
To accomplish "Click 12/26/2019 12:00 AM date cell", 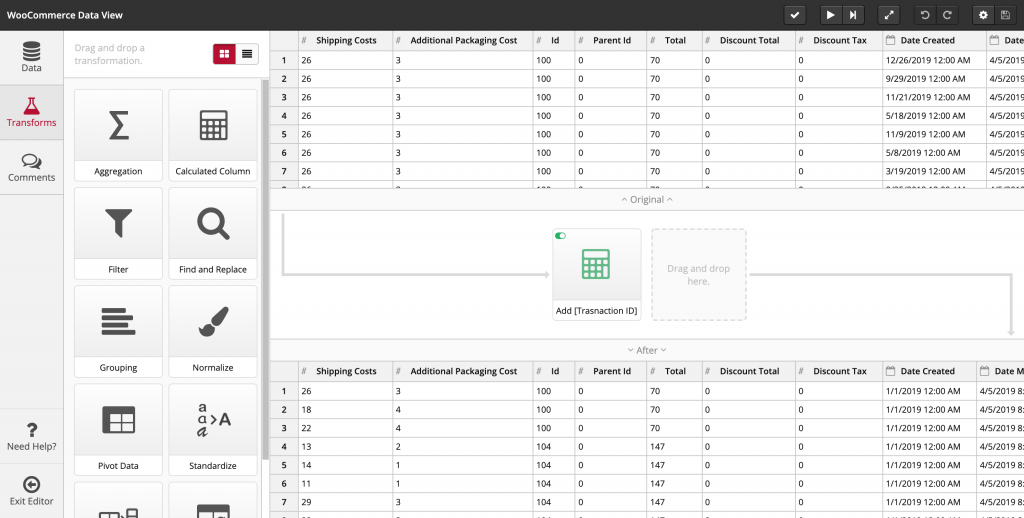I will (935, 60).
